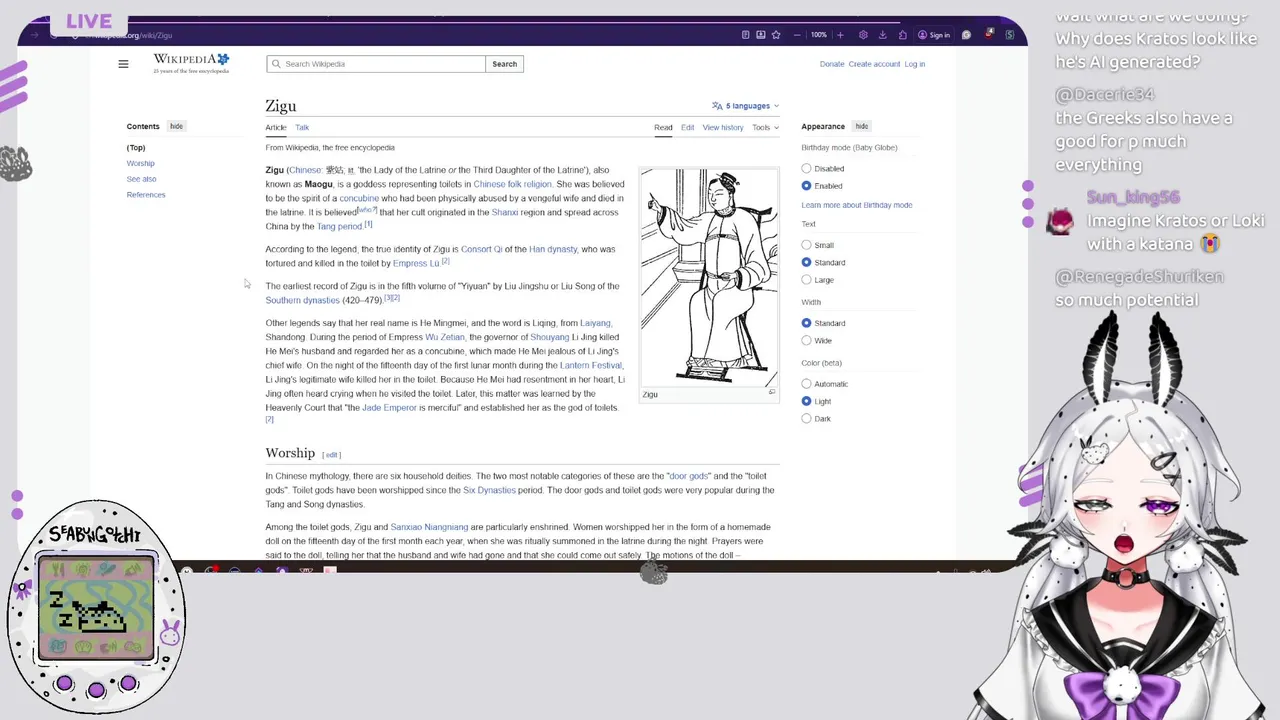1280x720 pixels.
Task: Zoom in using the browser plus icon
Action: click(840, 35)
